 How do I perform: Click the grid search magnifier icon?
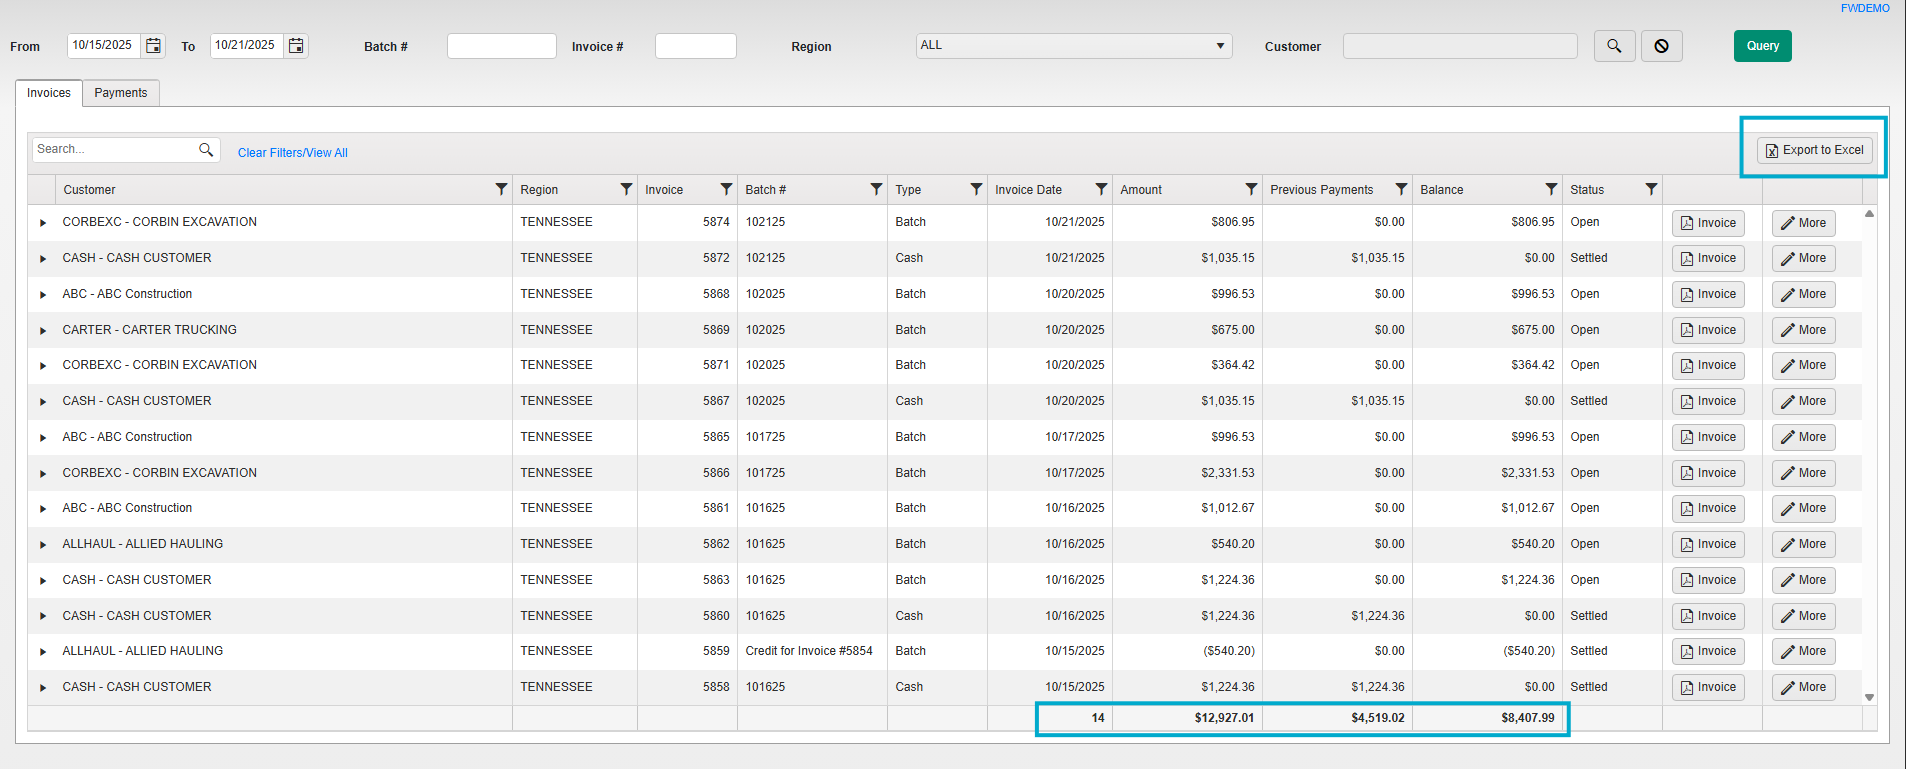coord(206,150)
